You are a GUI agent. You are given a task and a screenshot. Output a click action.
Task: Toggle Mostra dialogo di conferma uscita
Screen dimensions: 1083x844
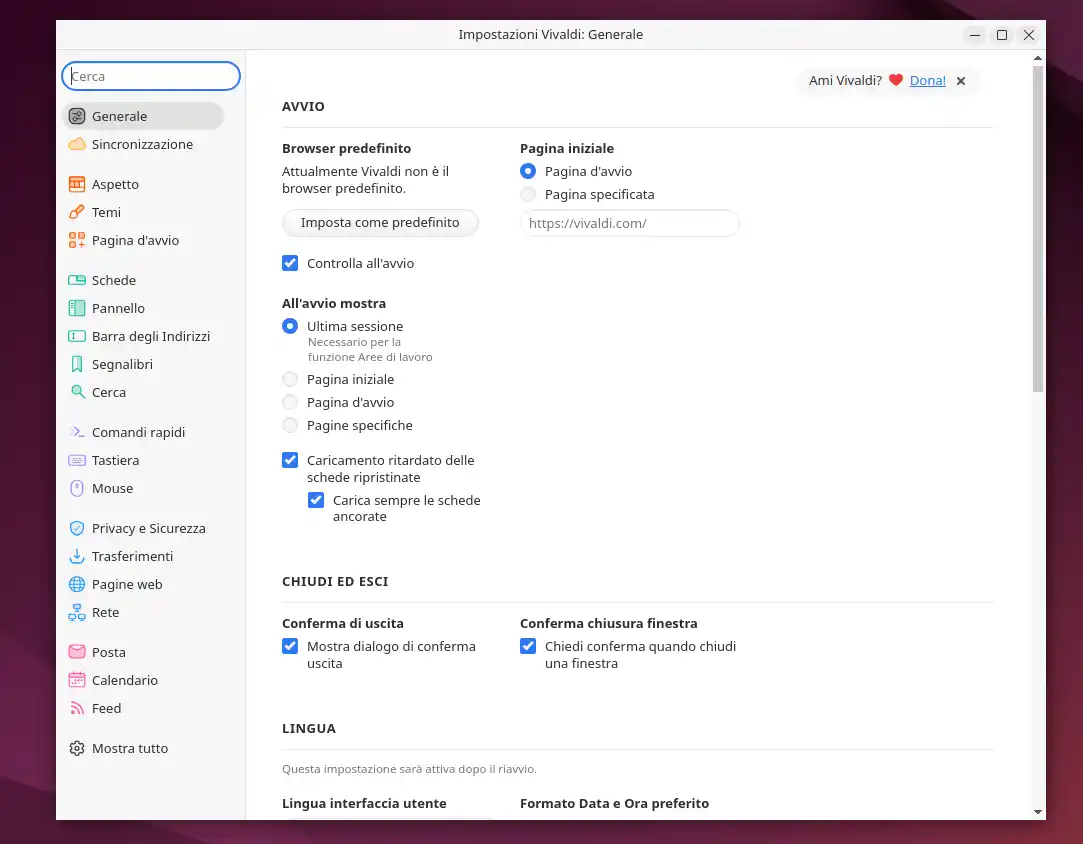(x=290, y=646)
